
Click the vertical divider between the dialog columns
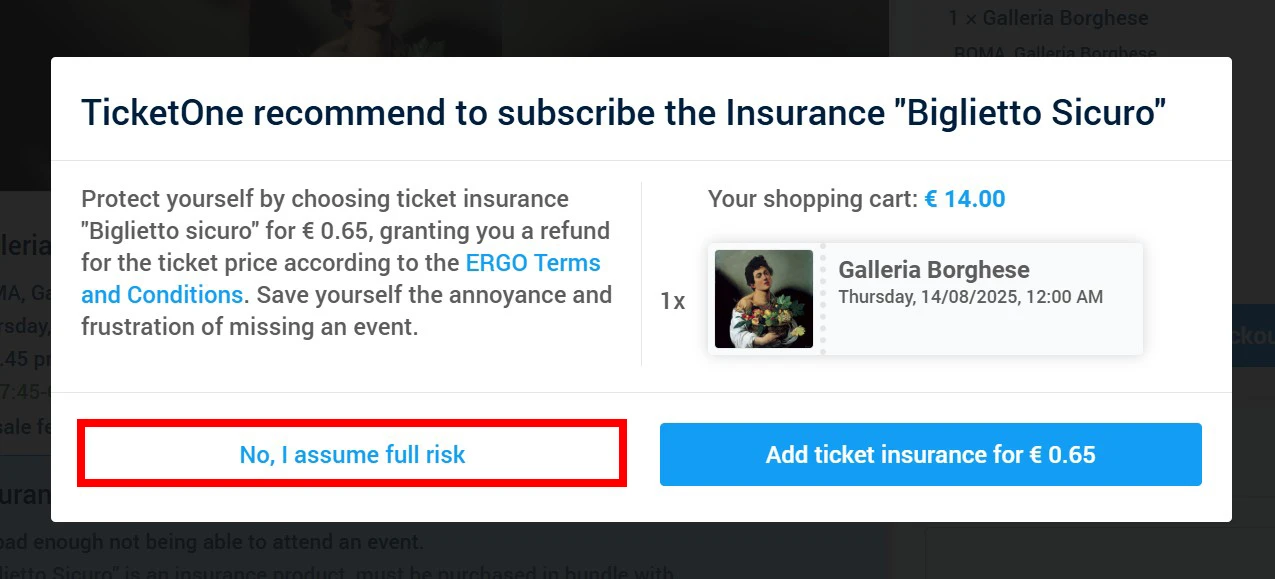point(641,274)
